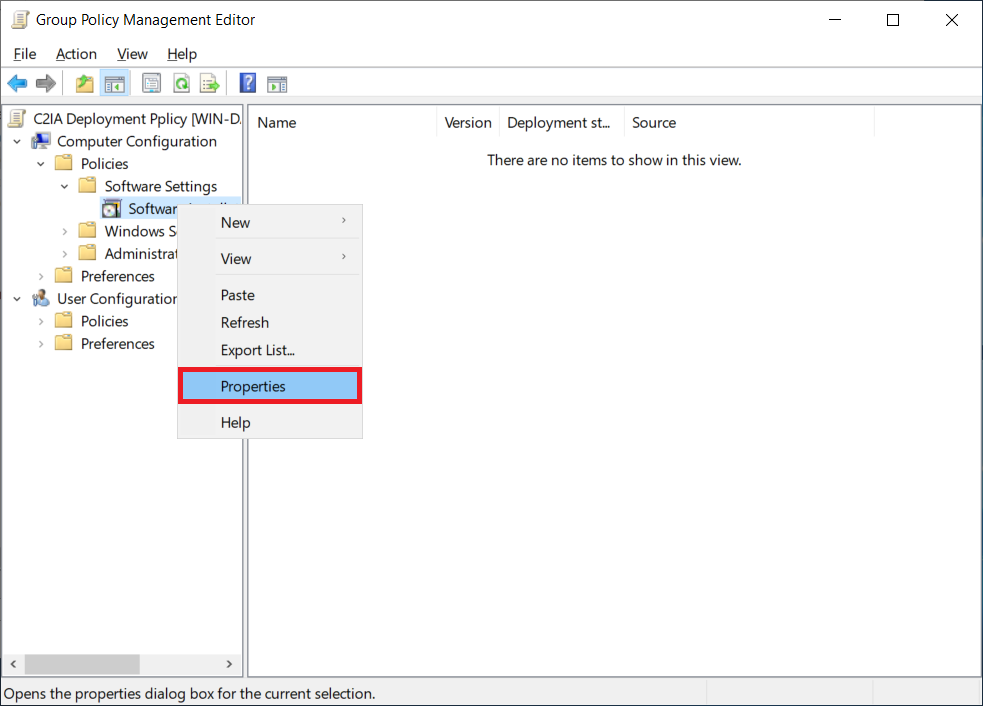
Task: Click the Action menu
Action: click(76, 54)
